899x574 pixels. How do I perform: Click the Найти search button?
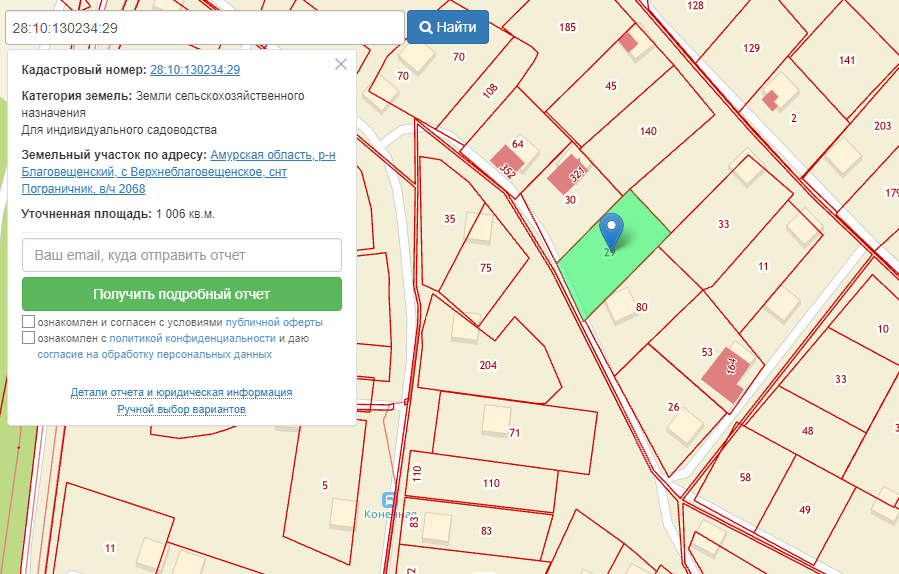[447, 27]
